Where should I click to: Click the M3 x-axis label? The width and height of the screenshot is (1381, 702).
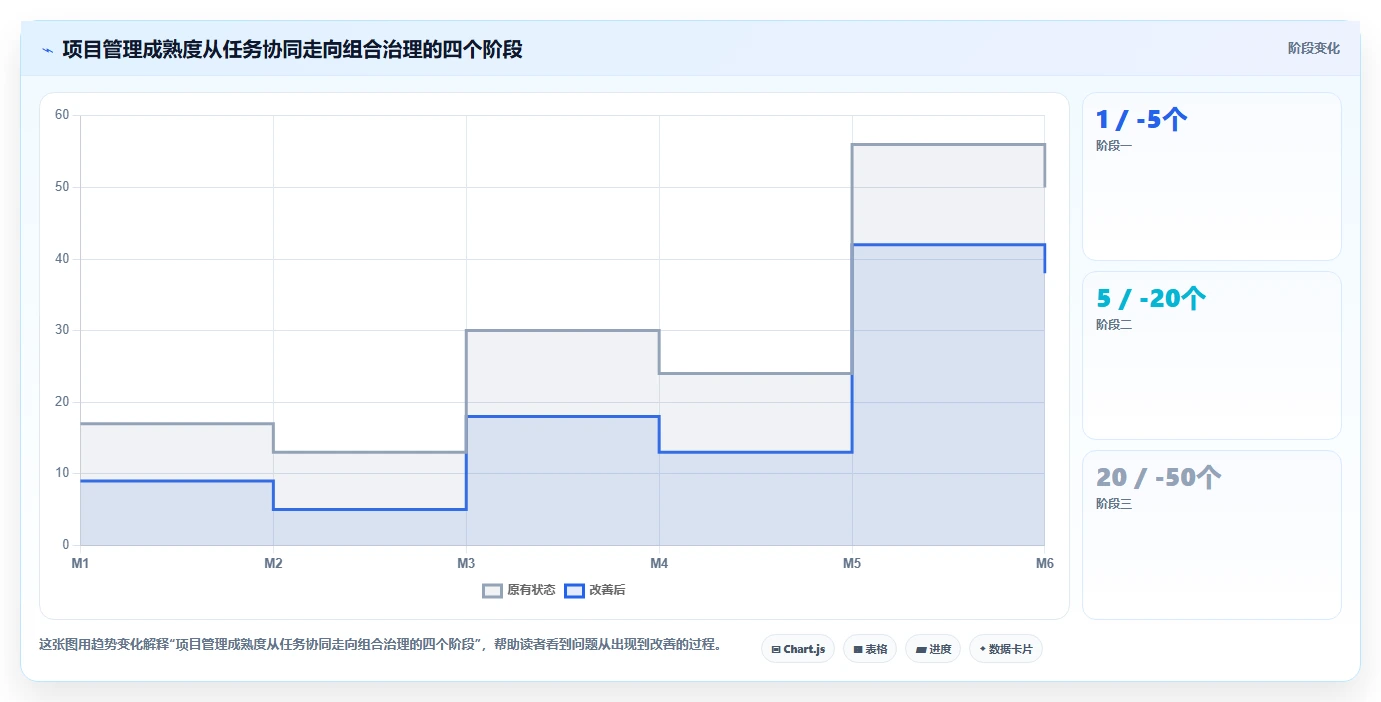coord(466,564)
